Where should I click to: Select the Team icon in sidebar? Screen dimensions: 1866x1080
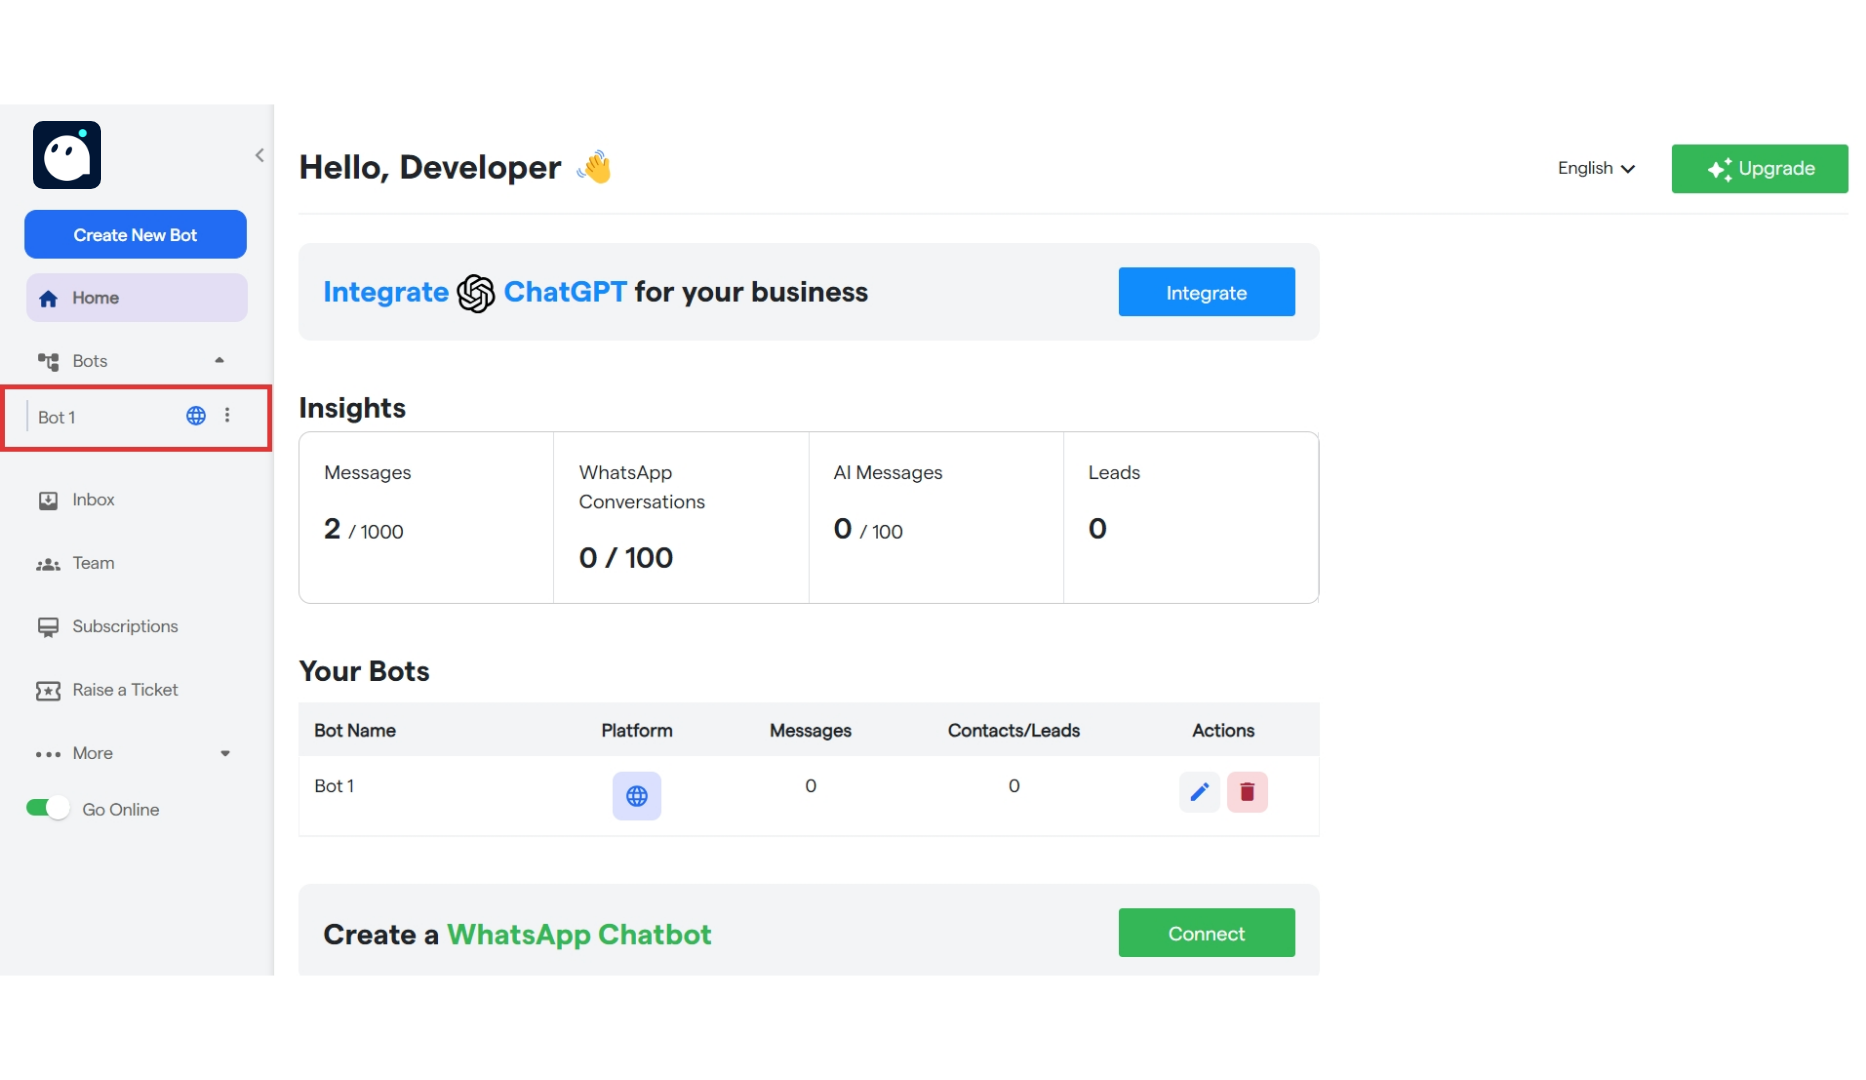point(48,563)
